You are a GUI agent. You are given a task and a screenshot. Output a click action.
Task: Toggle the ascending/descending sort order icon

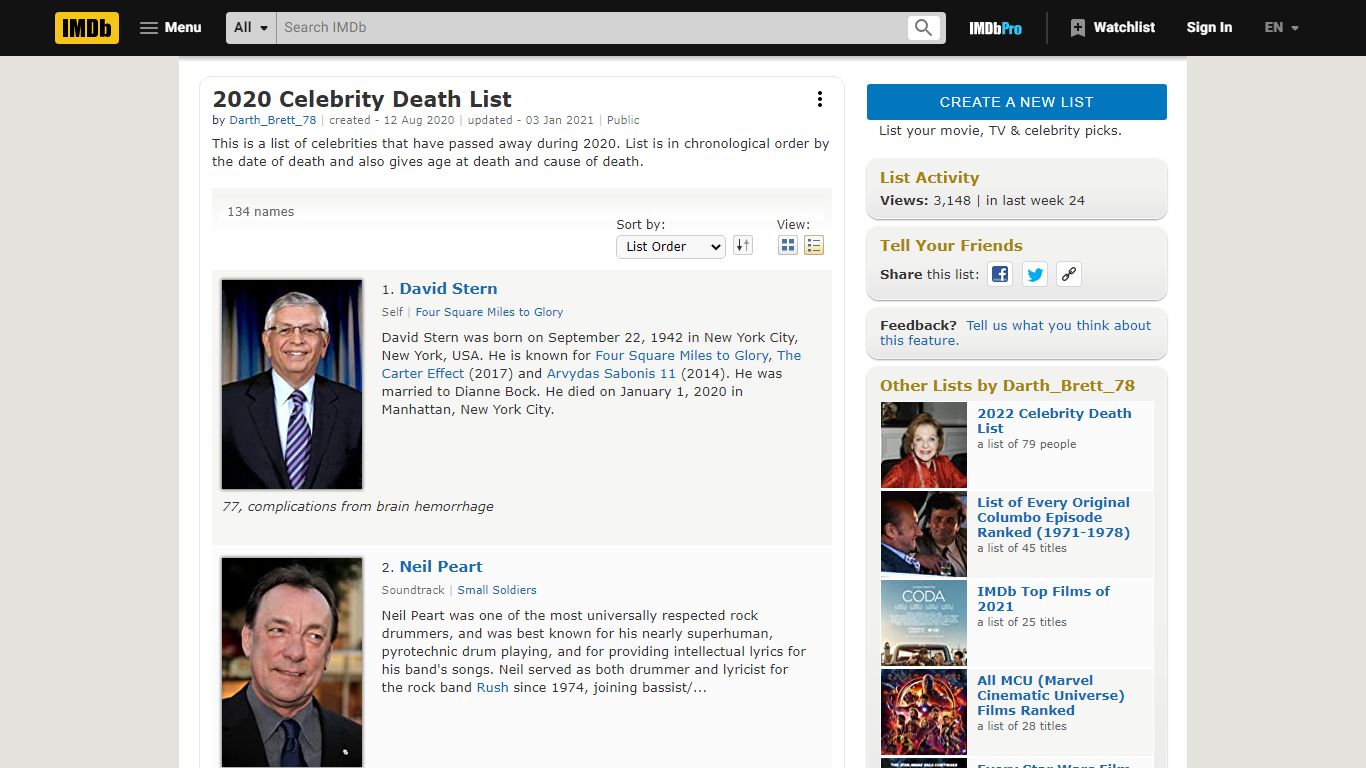742,245
